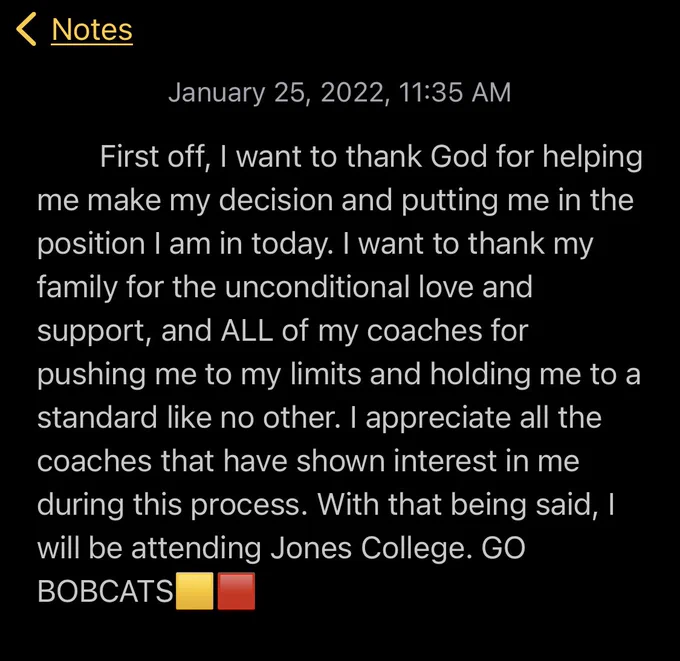Image resolution: width=680 pixels, height=661 pixels.
Task: Click the word "helping" on first line
Action: (x=592, y=157)
